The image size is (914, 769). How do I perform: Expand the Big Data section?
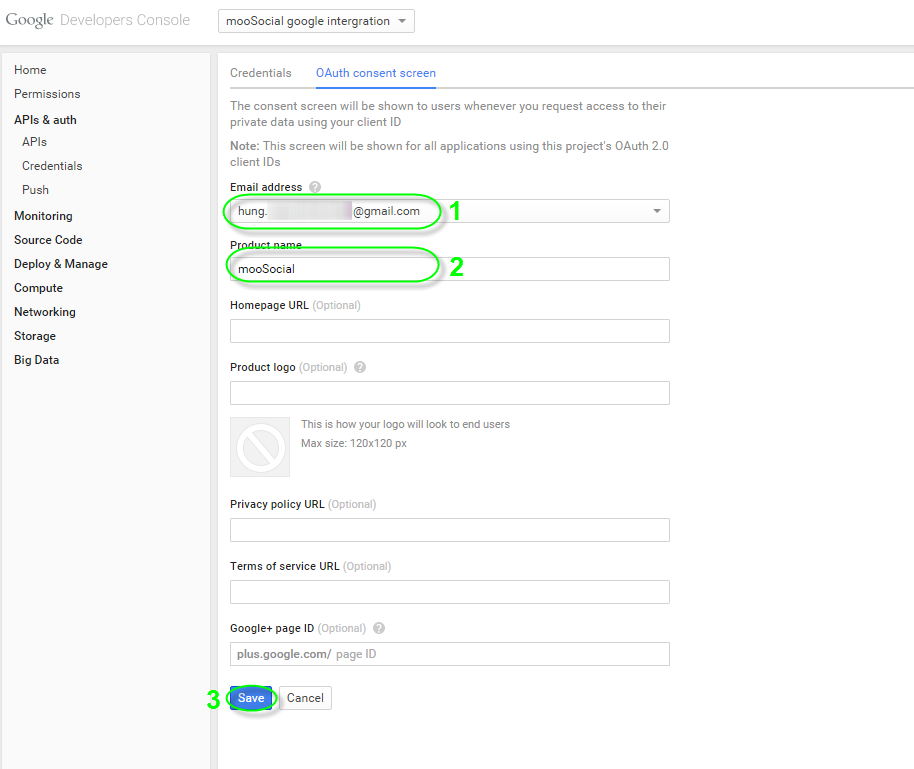pos(37,360)
